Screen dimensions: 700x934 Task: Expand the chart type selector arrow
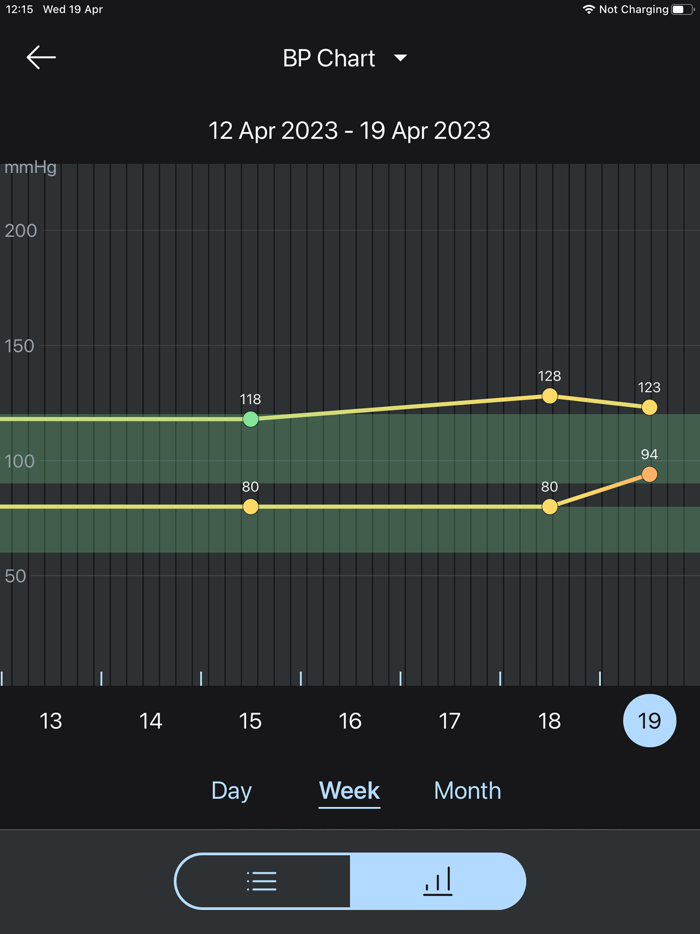tap(399, 58)
